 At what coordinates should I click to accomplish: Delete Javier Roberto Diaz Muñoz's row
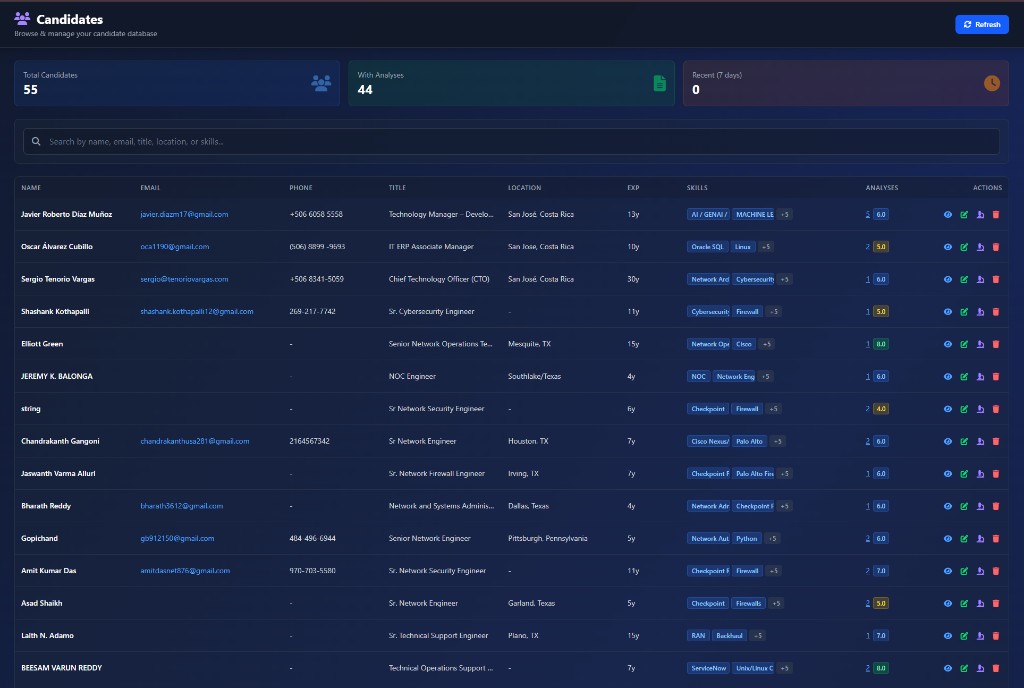(x=996, y=214)
